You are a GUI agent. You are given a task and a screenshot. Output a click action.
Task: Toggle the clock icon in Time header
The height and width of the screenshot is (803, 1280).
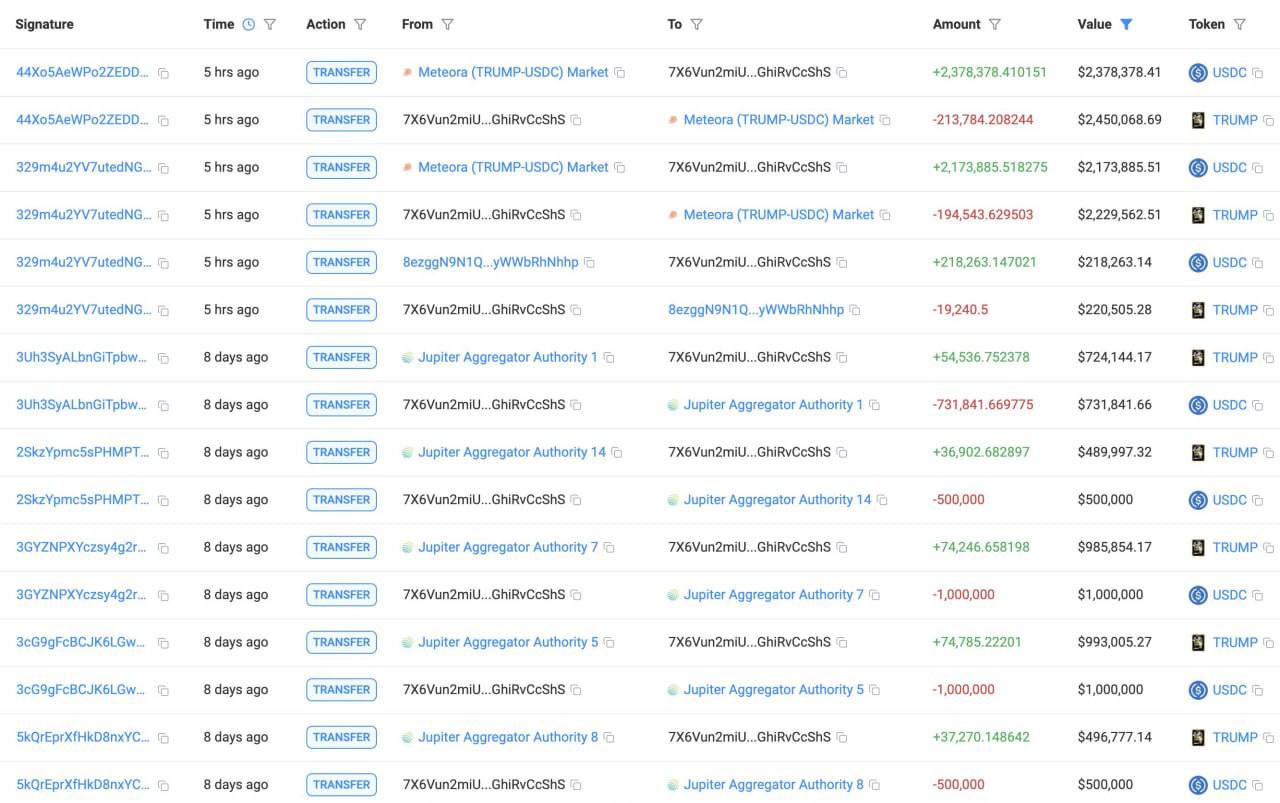pyautogui.click(x=249, y=24)
